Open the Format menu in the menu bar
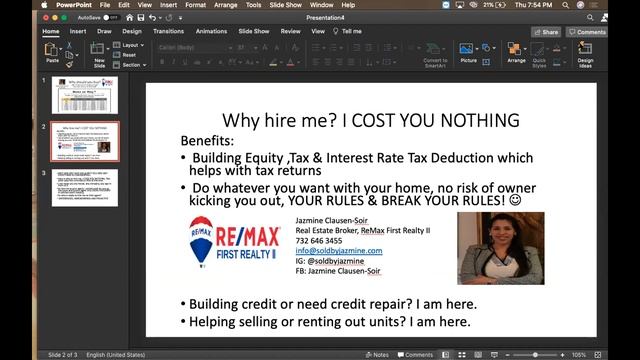This screenshot has width=640, height=360. coord(196,5)
